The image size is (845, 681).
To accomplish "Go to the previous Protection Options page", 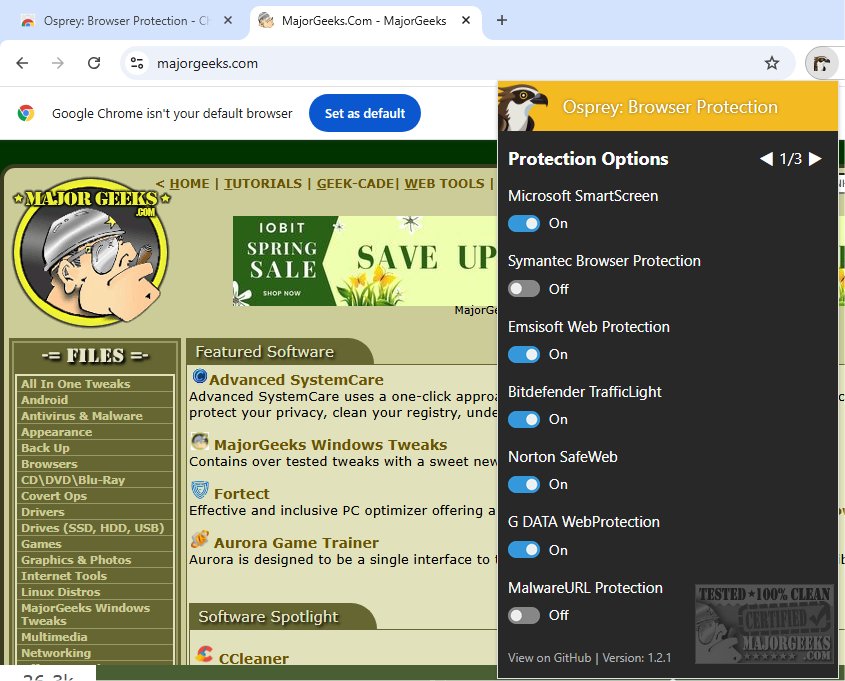I will 766,158.
